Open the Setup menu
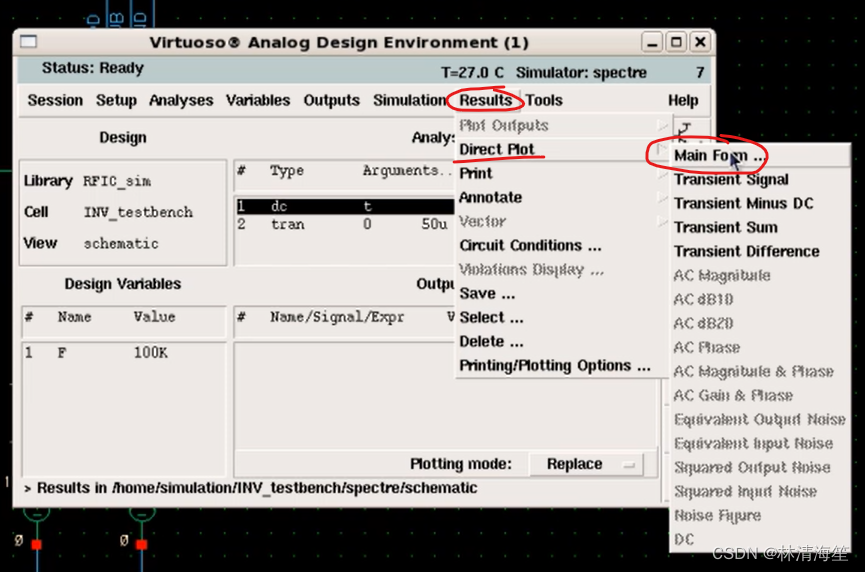This screenshot has height=572, width=865. coord(116,100)
